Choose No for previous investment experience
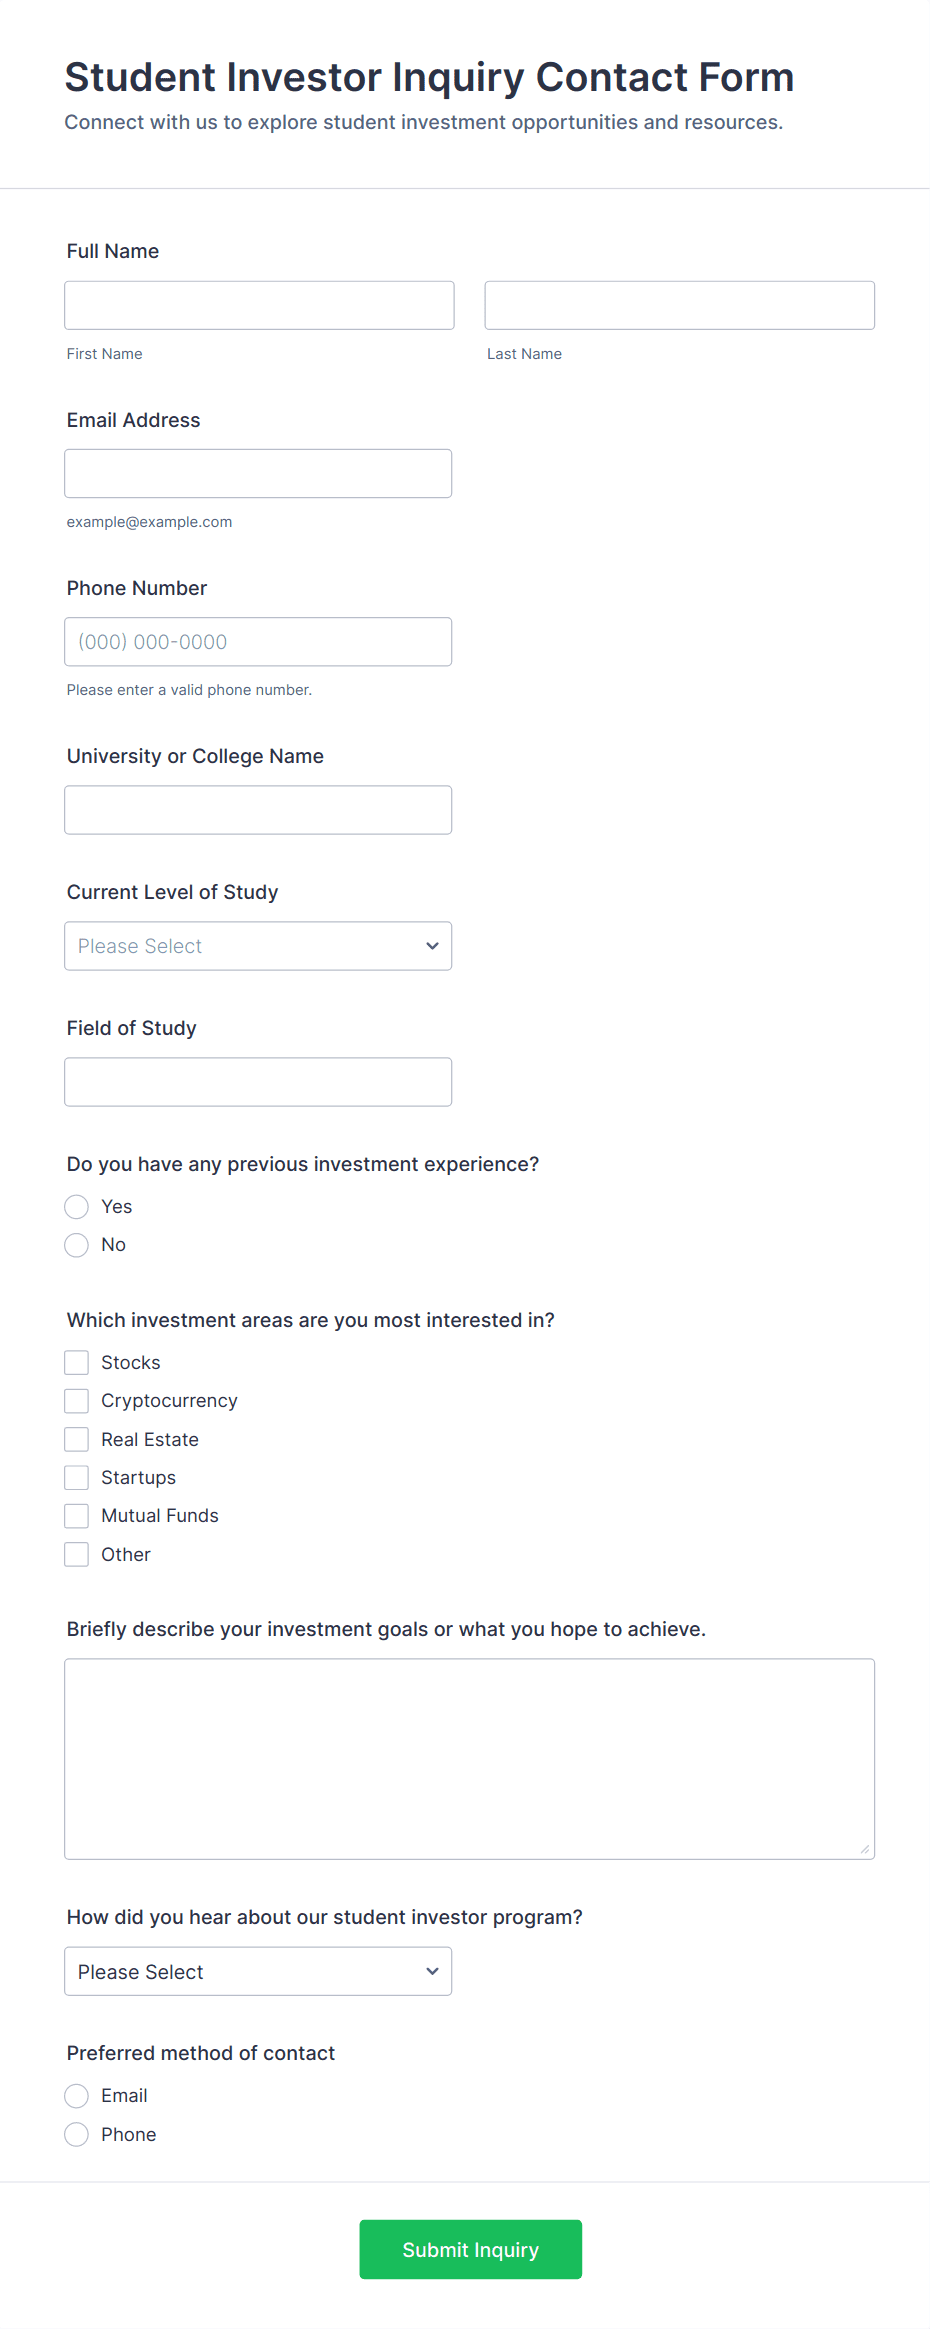 (77, 1245)
